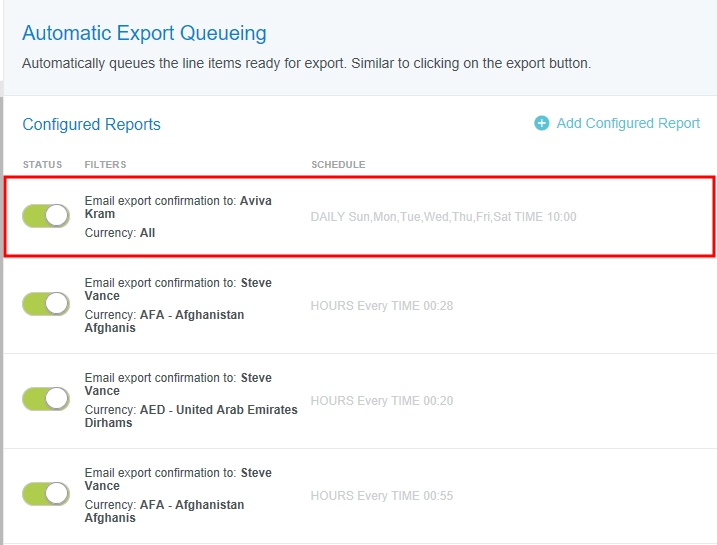Select the Aviva Kram email confirmation filter text
The height and width of the screenshot is (545, 717).
pyautogui.click(x=178, y=207)
